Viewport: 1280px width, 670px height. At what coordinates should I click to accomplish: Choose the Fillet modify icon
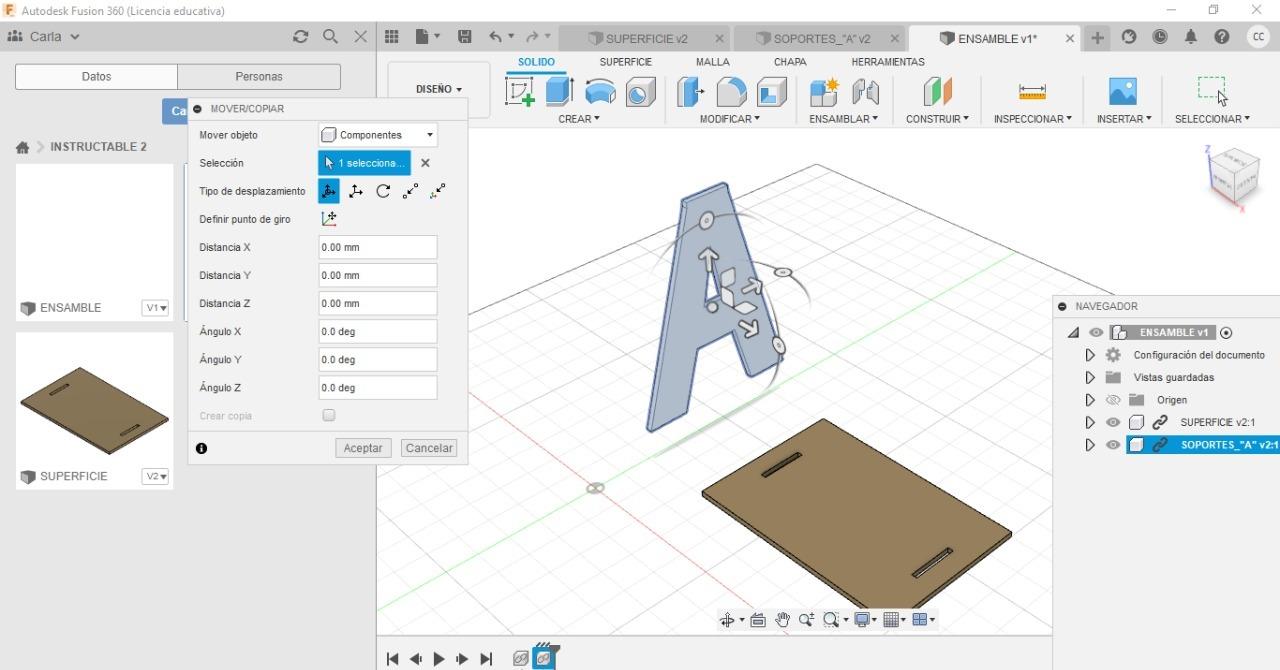pyautogui.click(x=731, y=92)
